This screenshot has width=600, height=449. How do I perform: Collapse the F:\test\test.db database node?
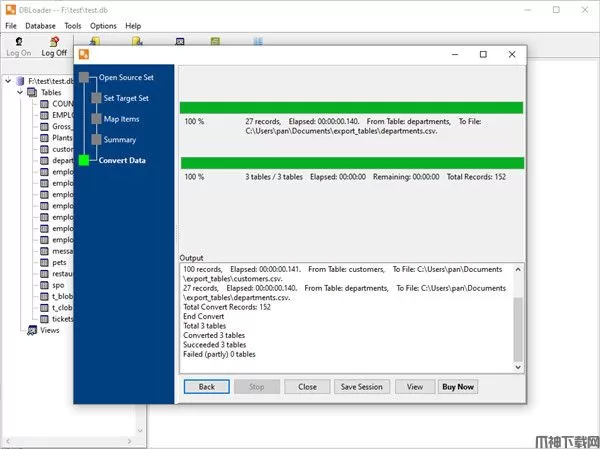tap(8, 81)
